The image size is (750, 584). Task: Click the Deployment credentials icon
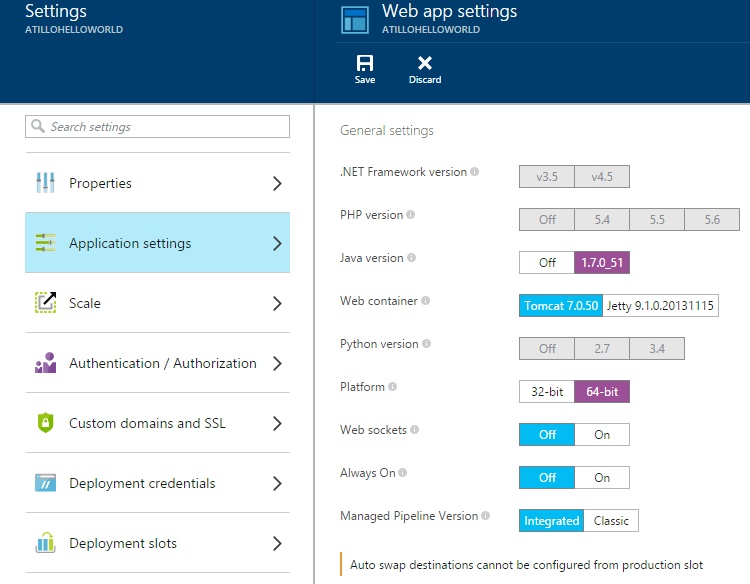point(45,483)
